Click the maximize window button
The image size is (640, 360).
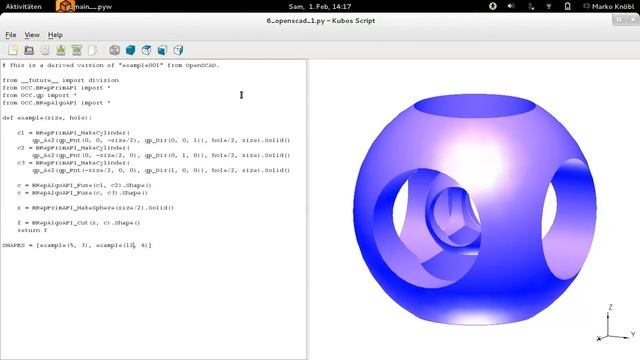coord(619,20)
